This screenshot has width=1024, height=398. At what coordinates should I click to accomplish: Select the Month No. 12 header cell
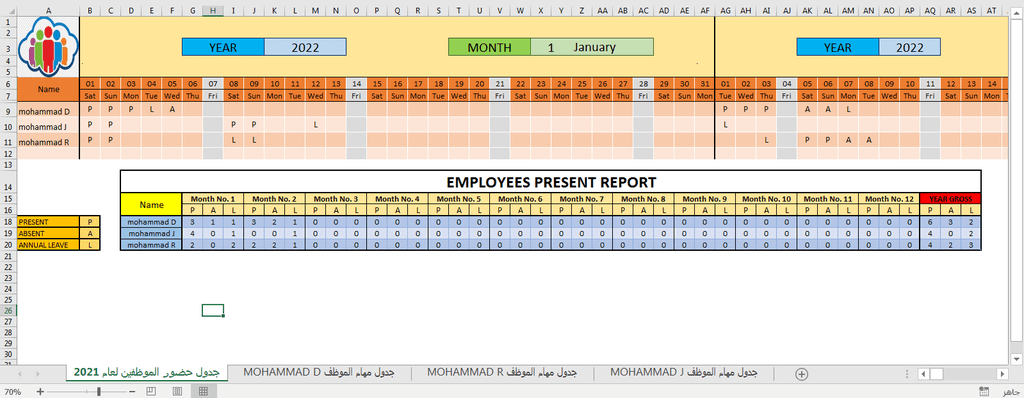click(x=888, y=199)
